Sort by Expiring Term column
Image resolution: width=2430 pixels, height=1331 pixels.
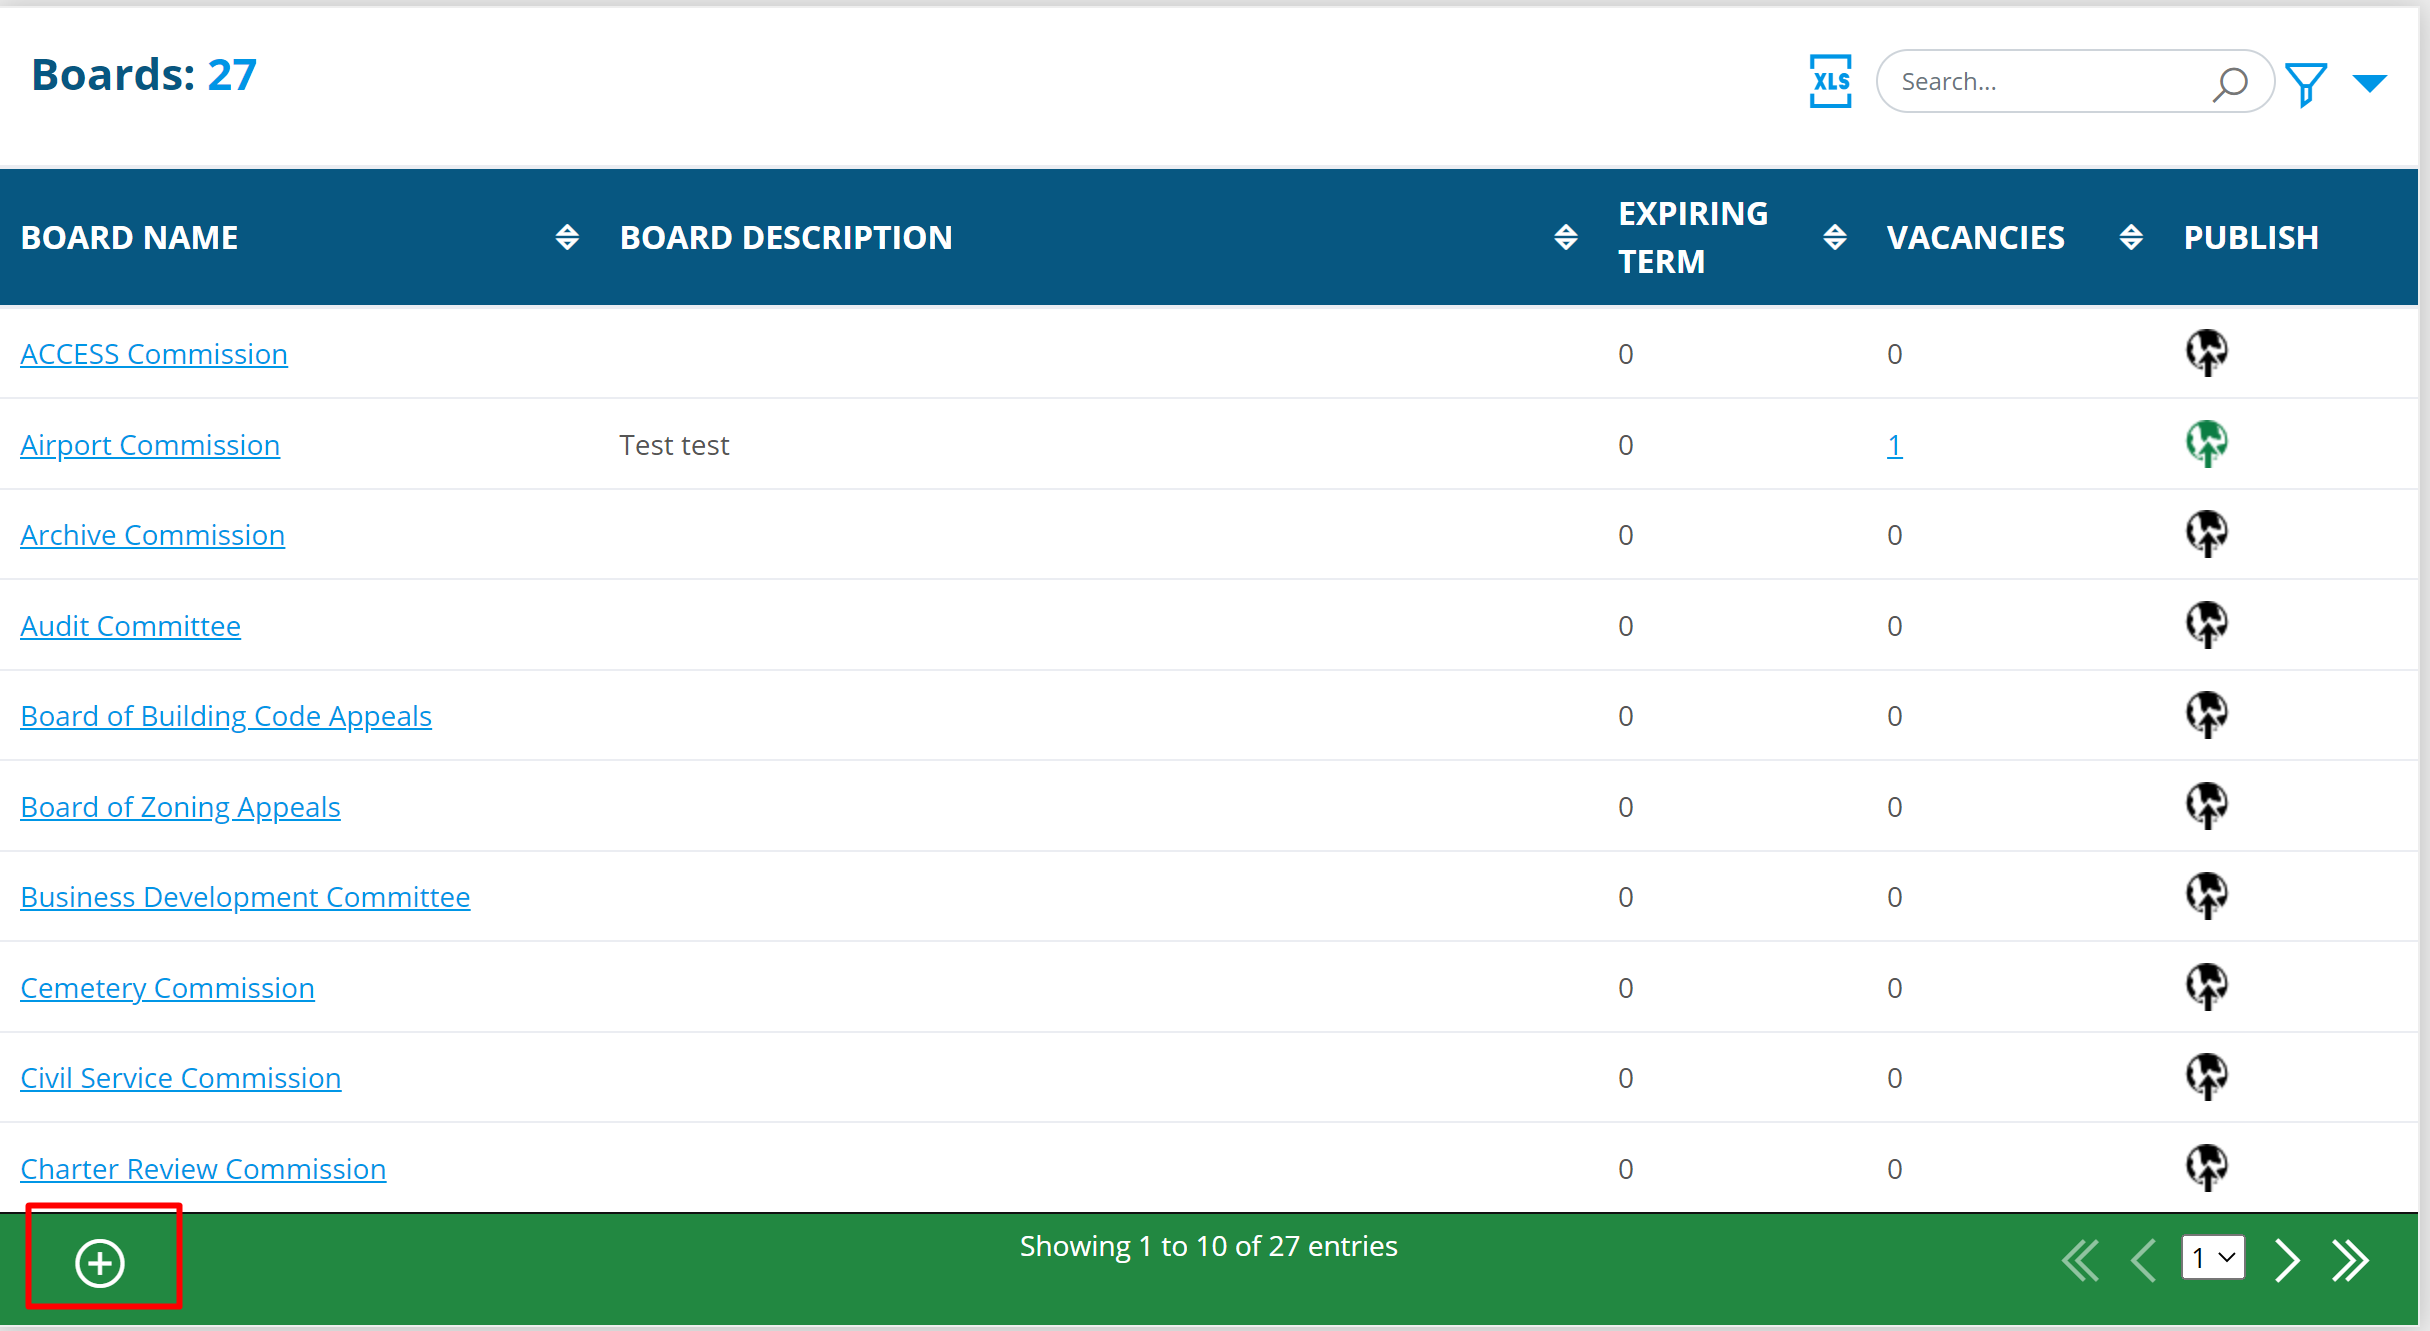(1834, 237)
